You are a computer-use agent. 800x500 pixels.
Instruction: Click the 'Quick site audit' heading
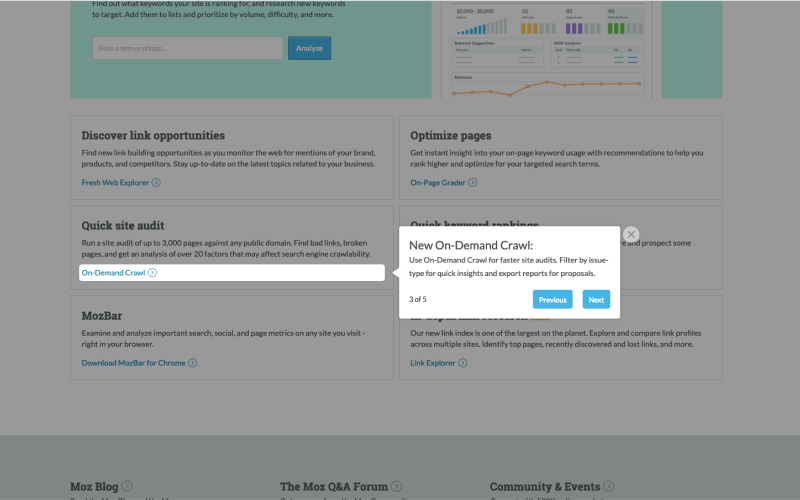pyautogui.click(x=123, y=226)
